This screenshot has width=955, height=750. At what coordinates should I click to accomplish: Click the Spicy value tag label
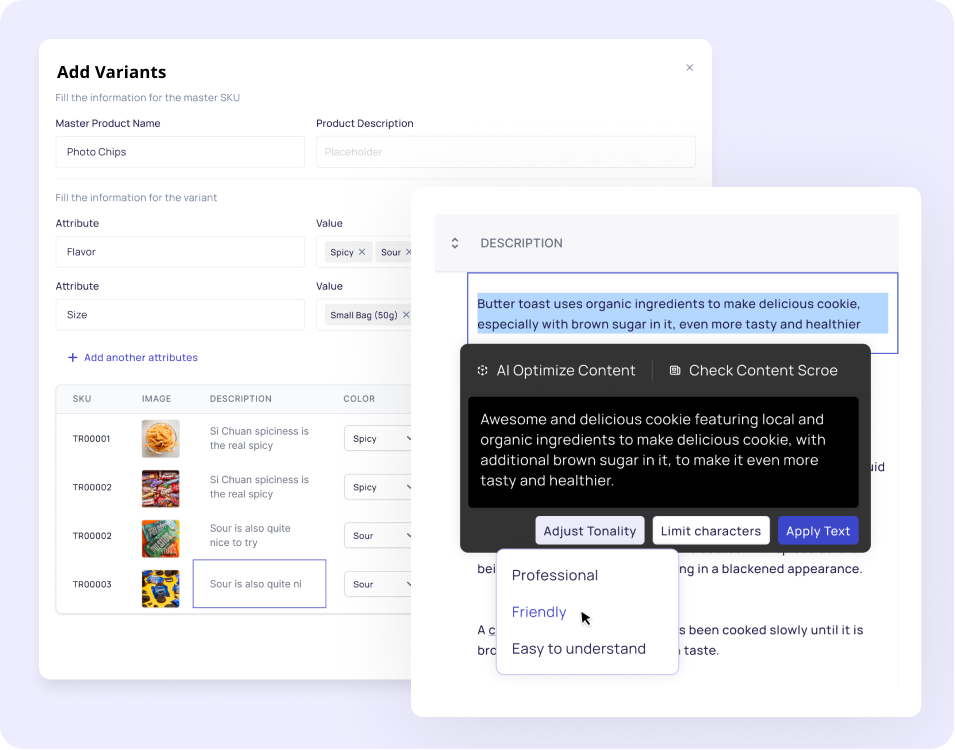(342, 252)
